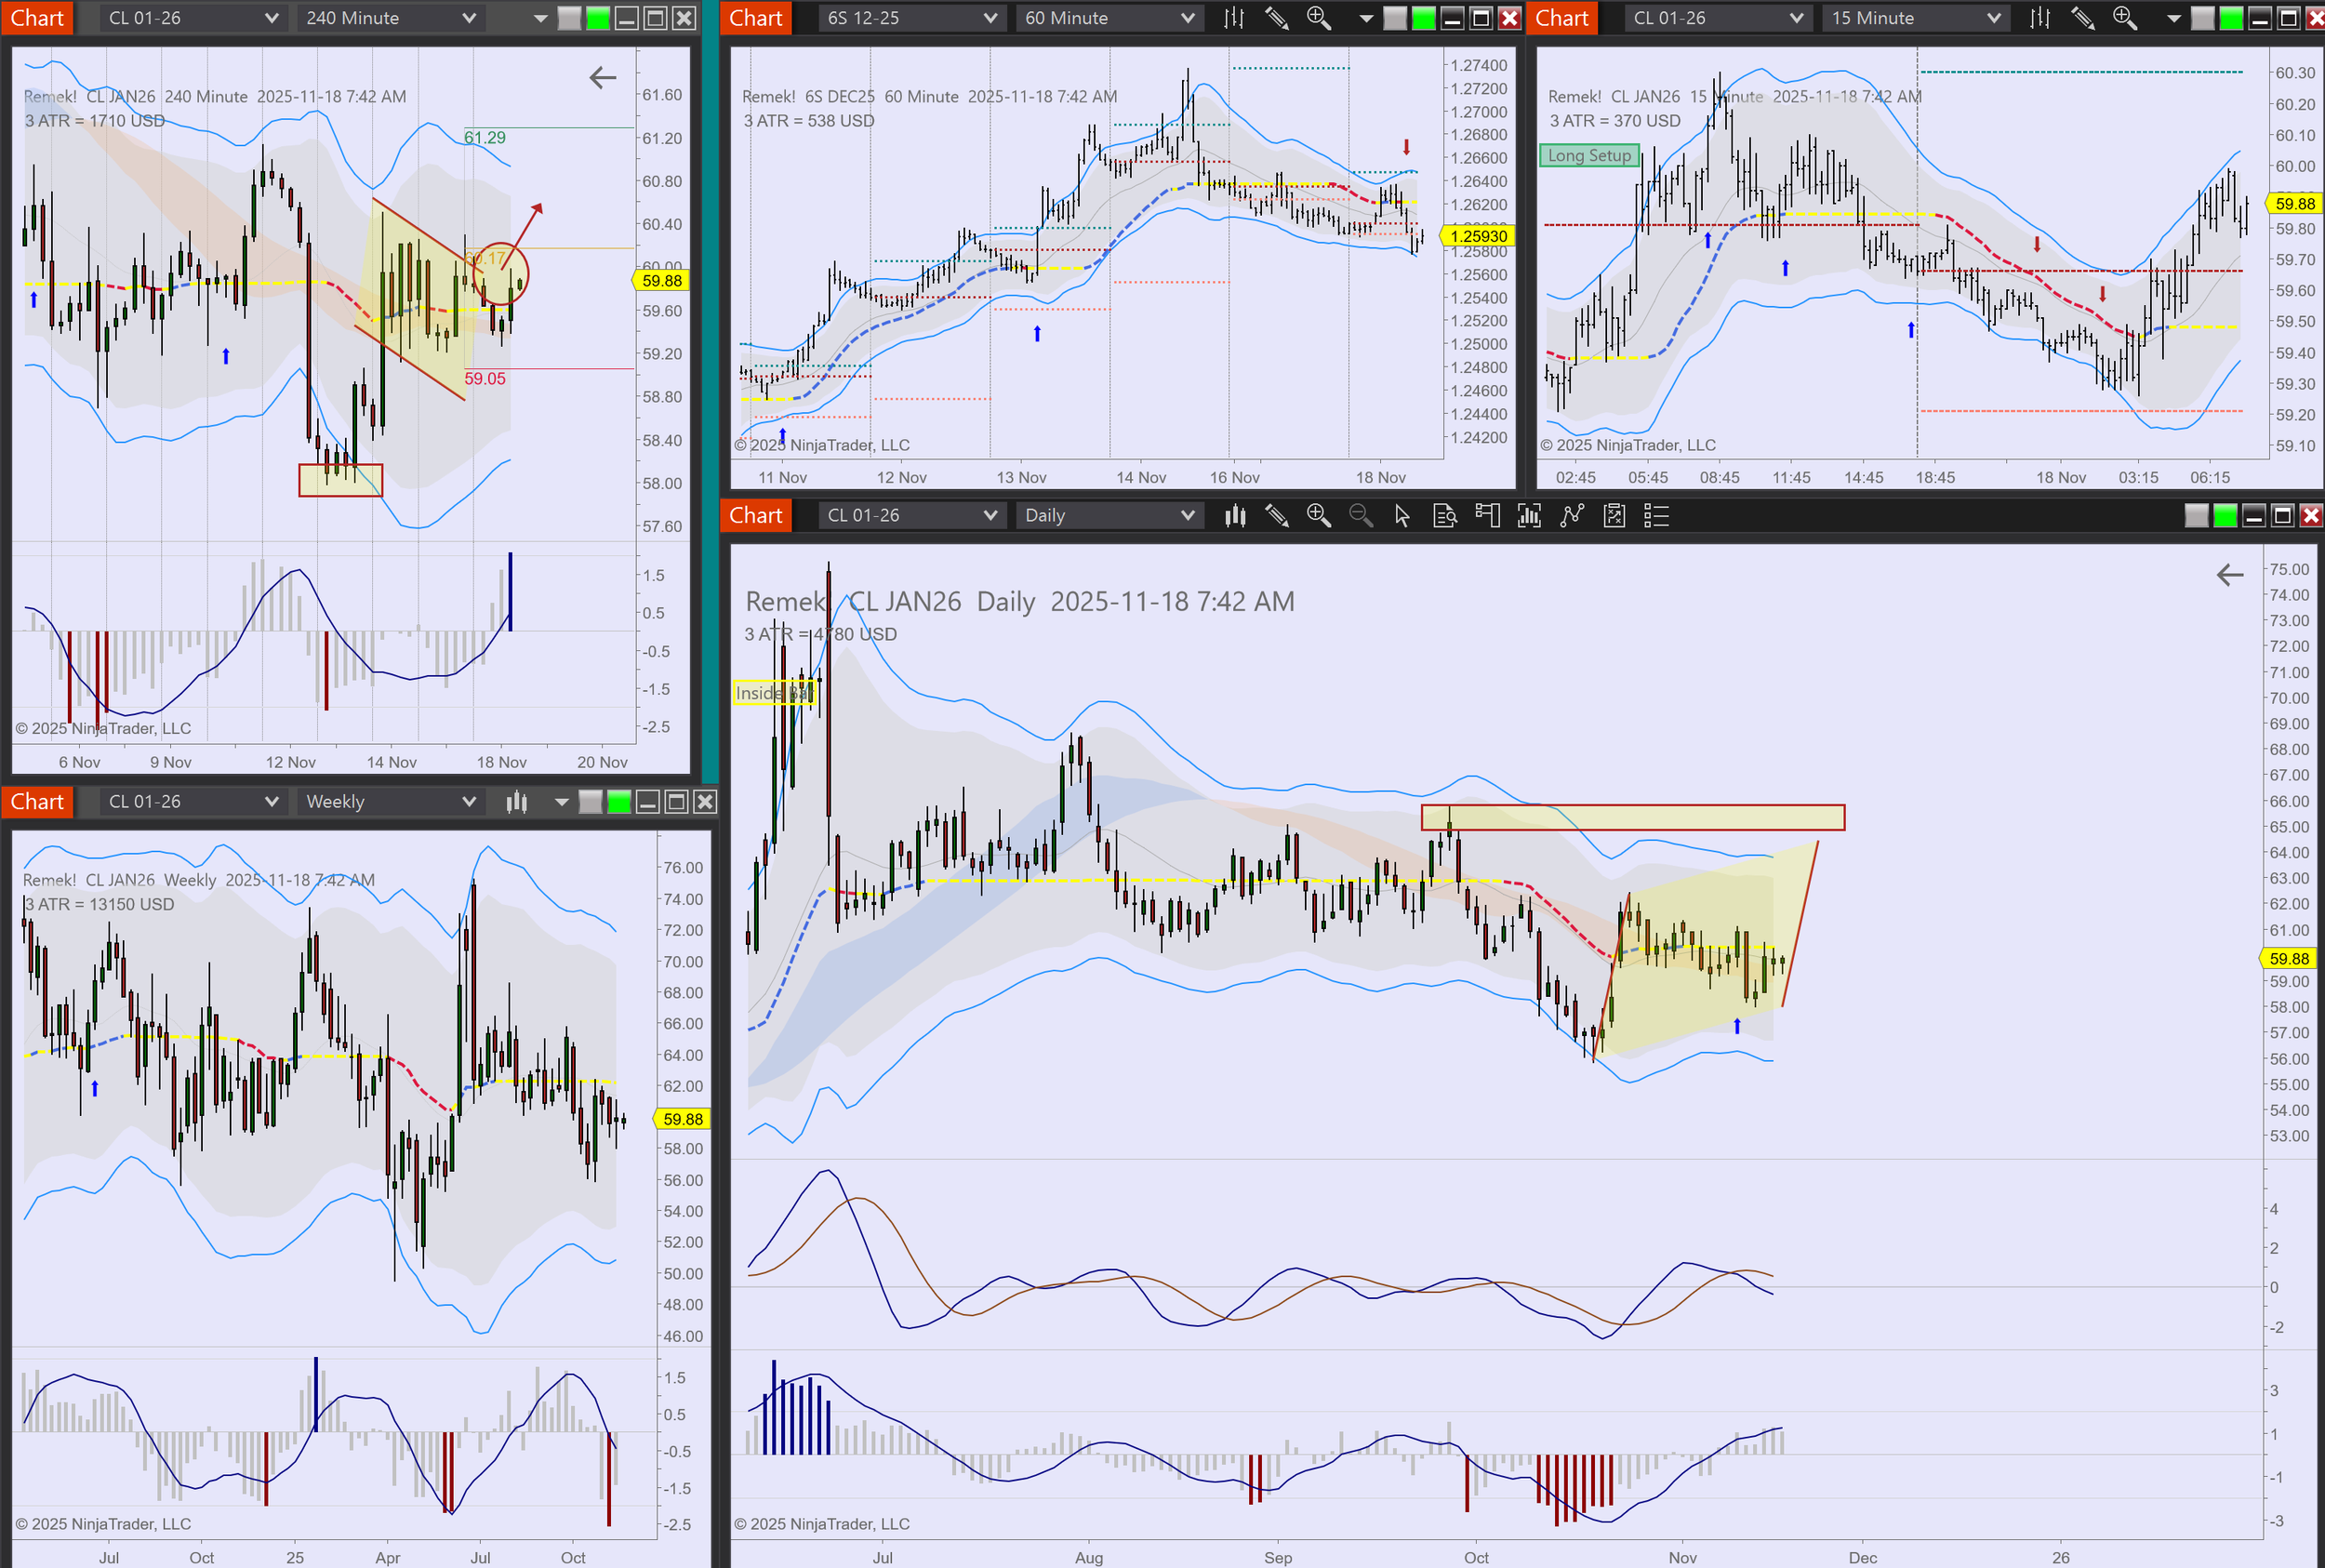Viewport: 2325px width, 1568px height.
Task: Select cursor pointer tool on Daily chart
Action: point(1402,516)
